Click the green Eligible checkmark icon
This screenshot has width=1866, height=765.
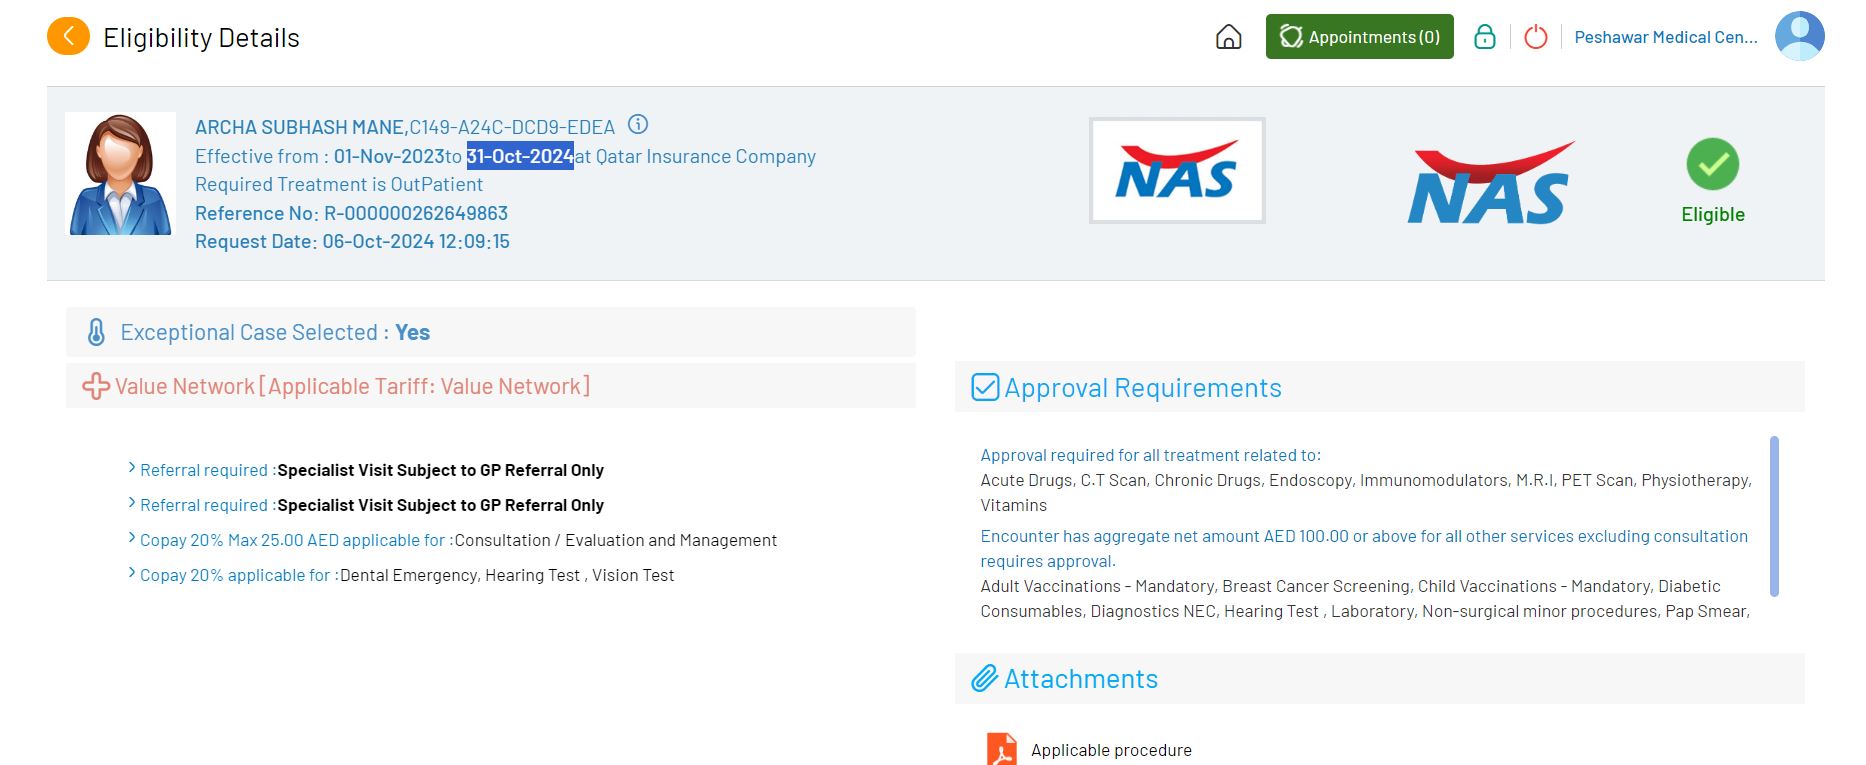click(1712, 164)
